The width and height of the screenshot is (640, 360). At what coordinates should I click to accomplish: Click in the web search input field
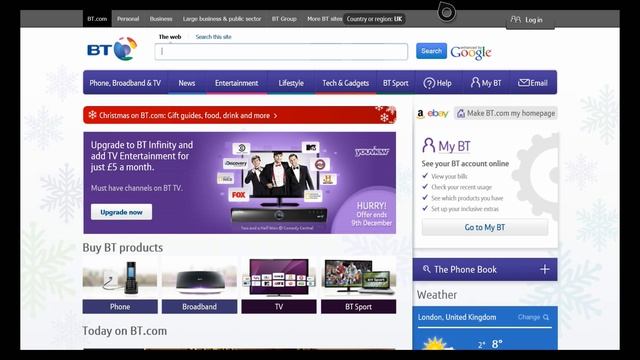[281, 52]
